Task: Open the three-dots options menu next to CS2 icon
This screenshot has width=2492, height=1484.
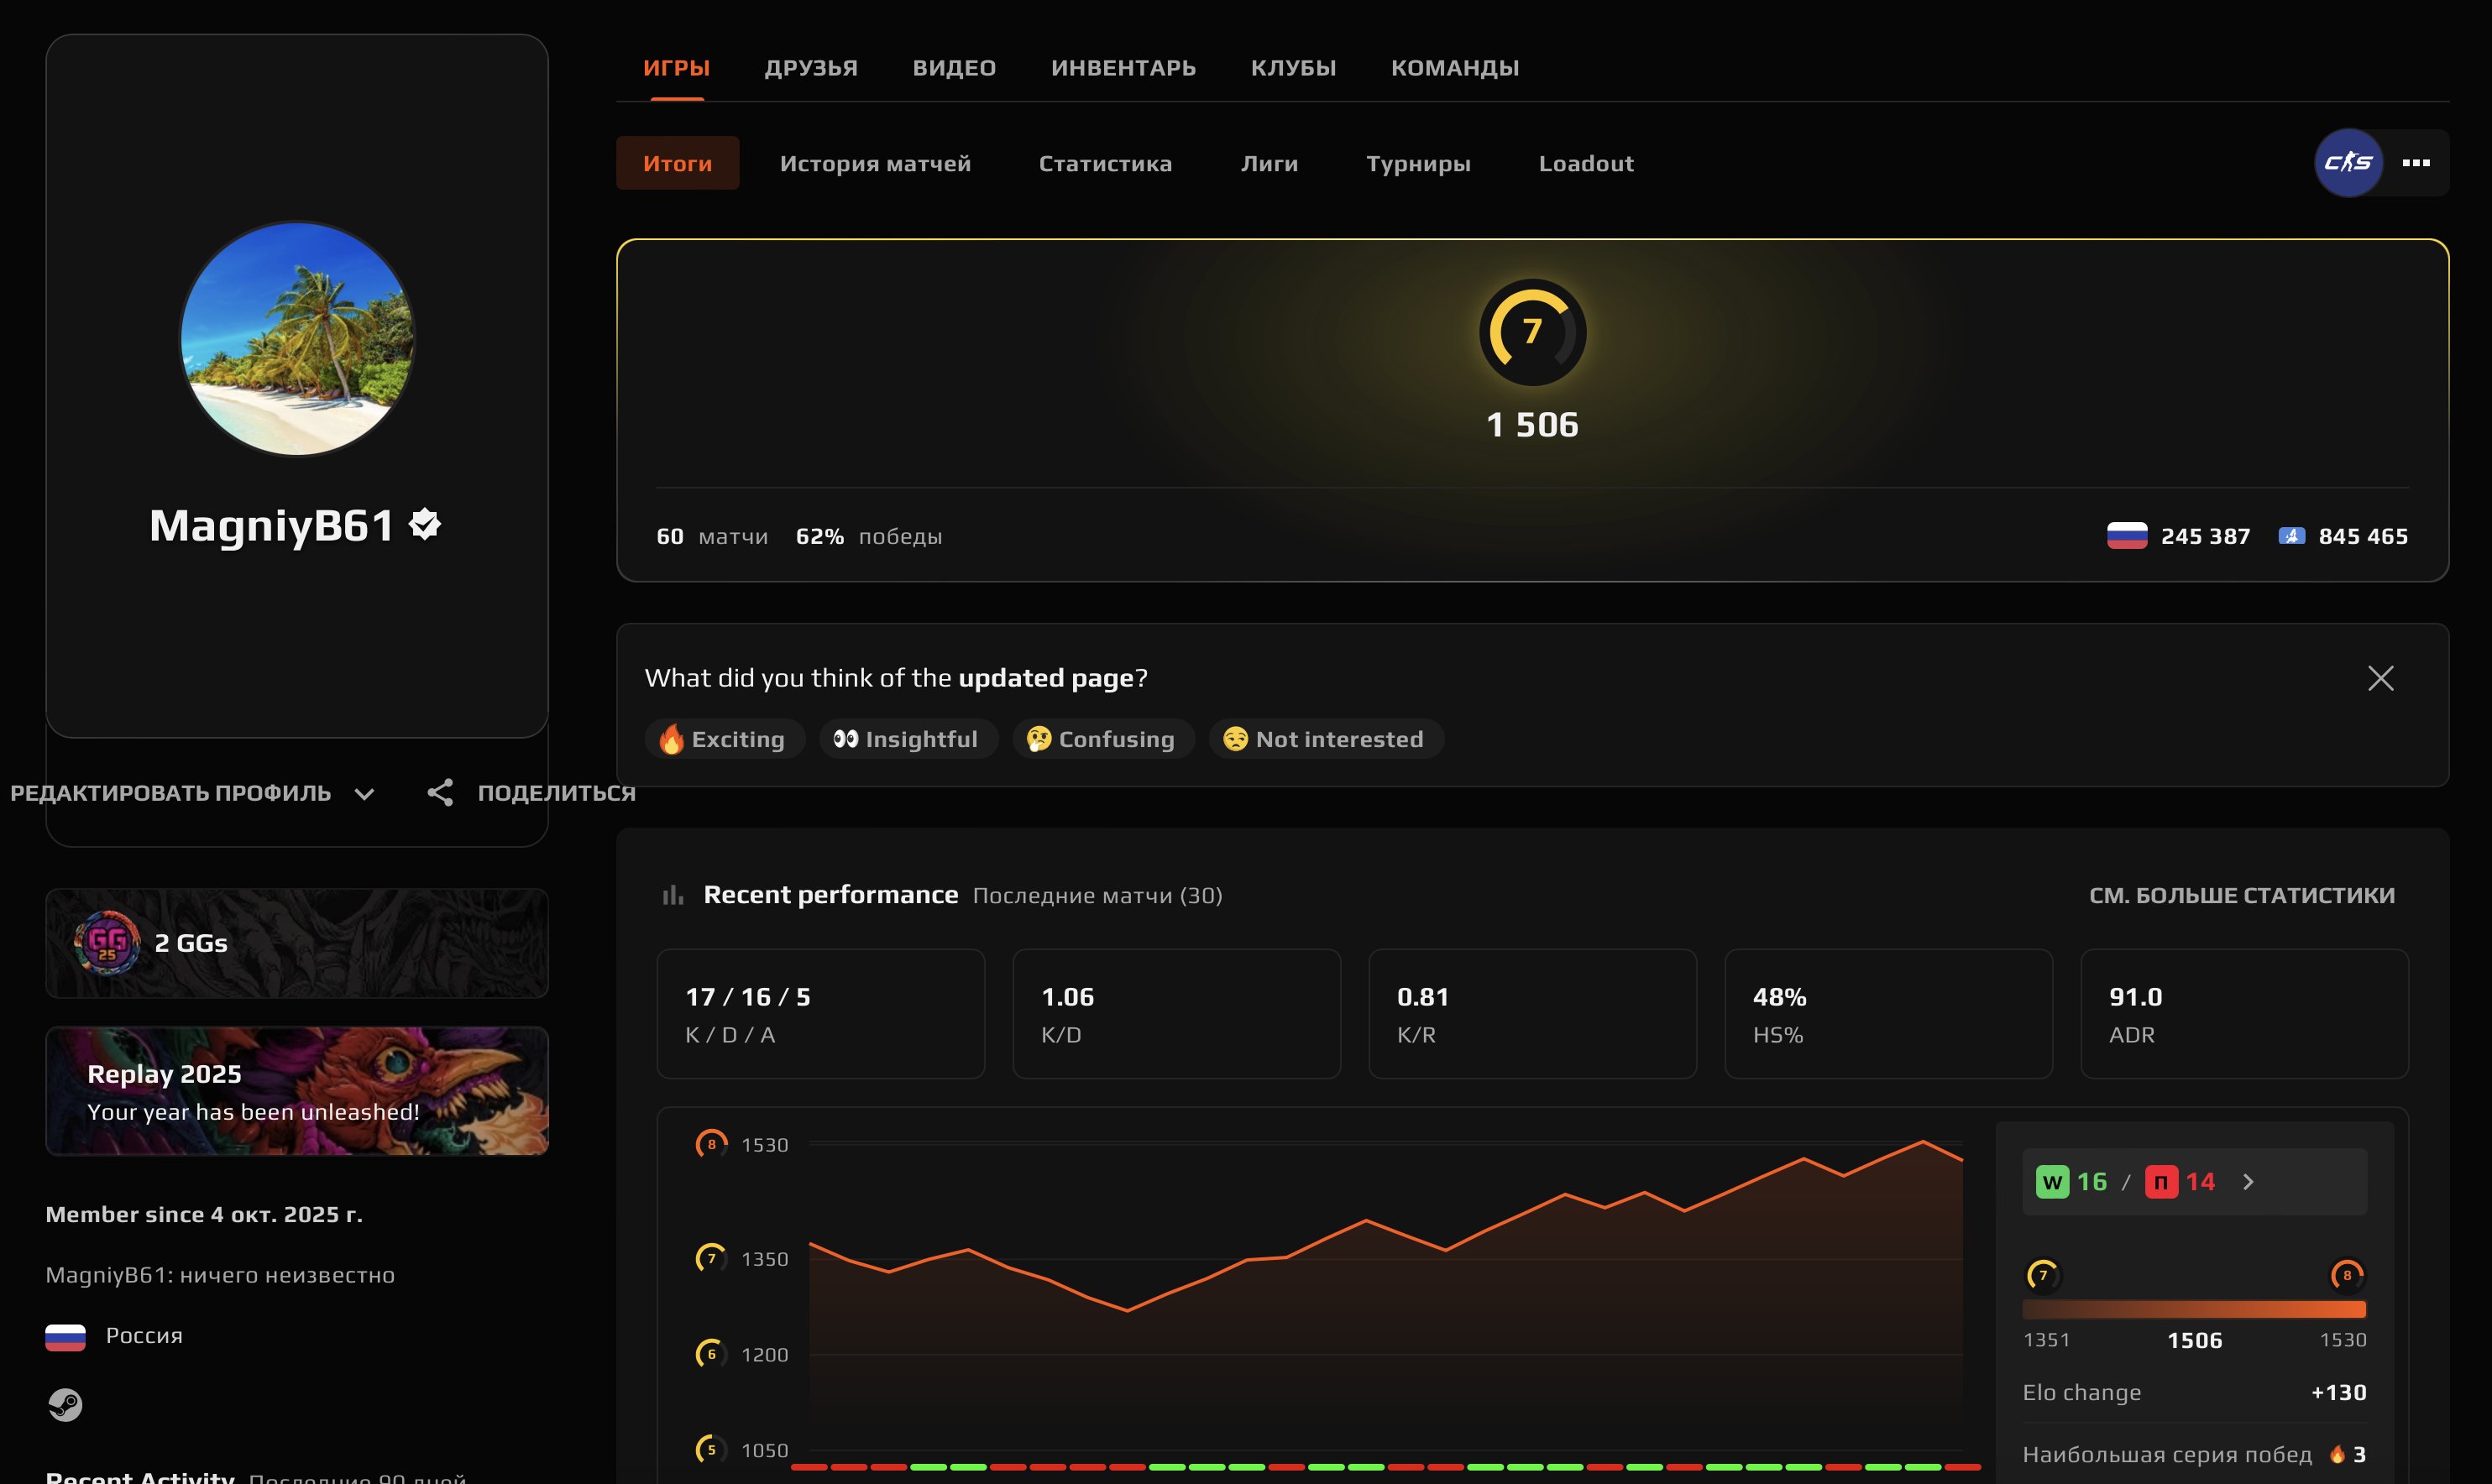Action: 2419,162
